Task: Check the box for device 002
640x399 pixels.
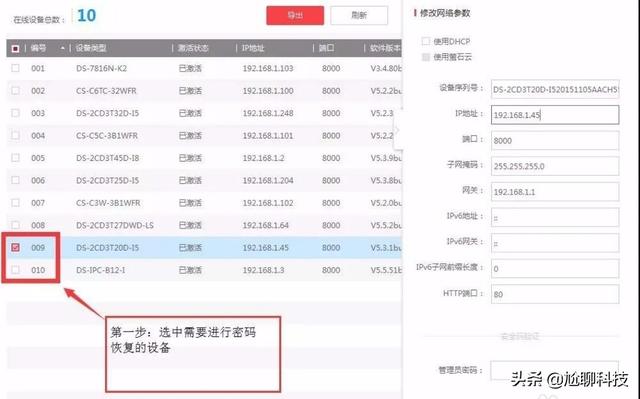Action: [15, 91]
